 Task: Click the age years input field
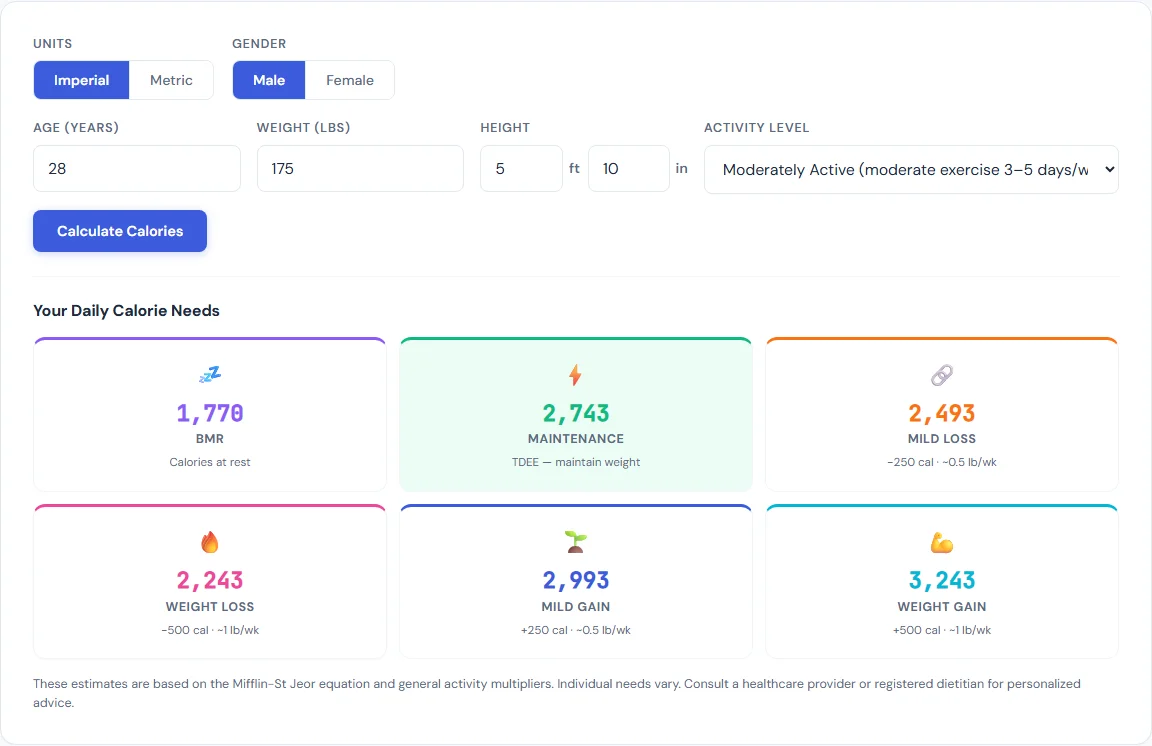[136, 168]
